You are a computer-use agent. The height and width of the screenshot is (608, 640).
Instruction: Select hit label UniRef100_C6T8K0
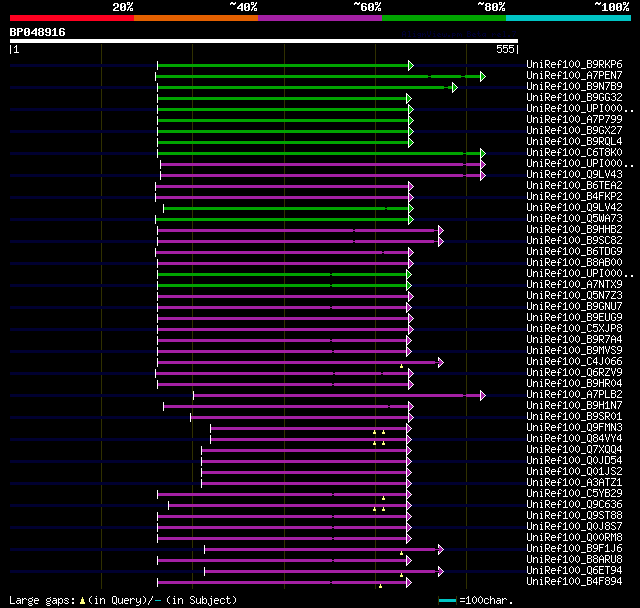click(x=574, y=153)
